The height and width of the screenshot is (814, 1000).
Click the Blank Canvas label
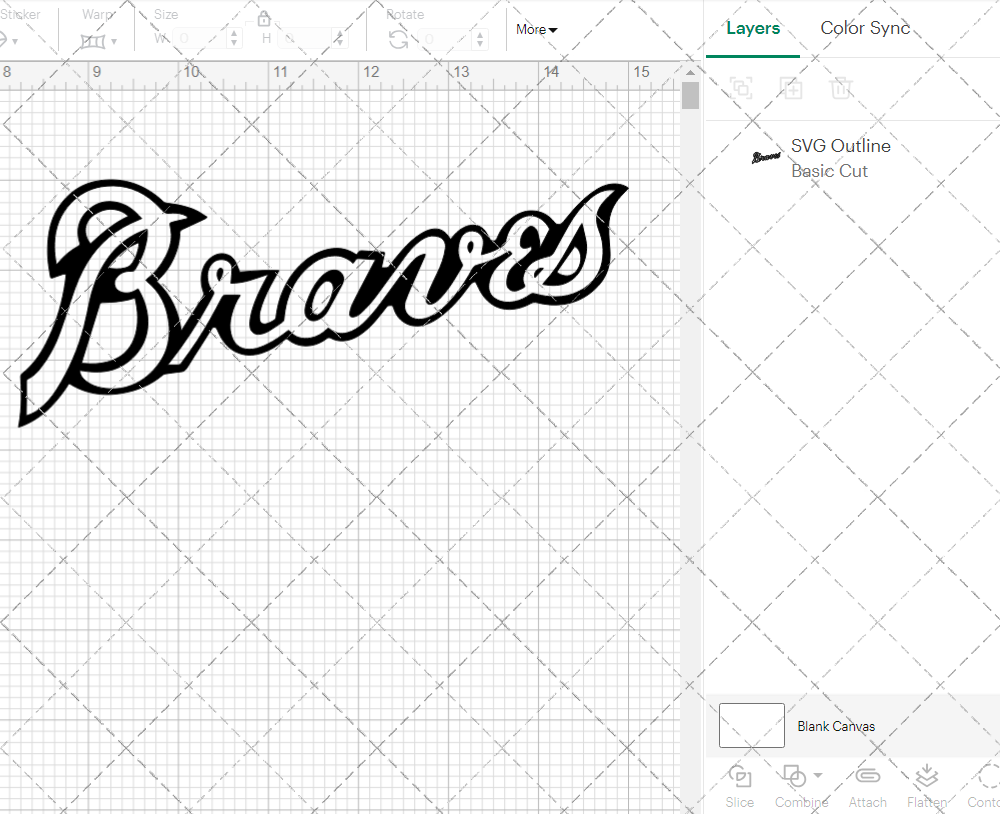point(836,726)
